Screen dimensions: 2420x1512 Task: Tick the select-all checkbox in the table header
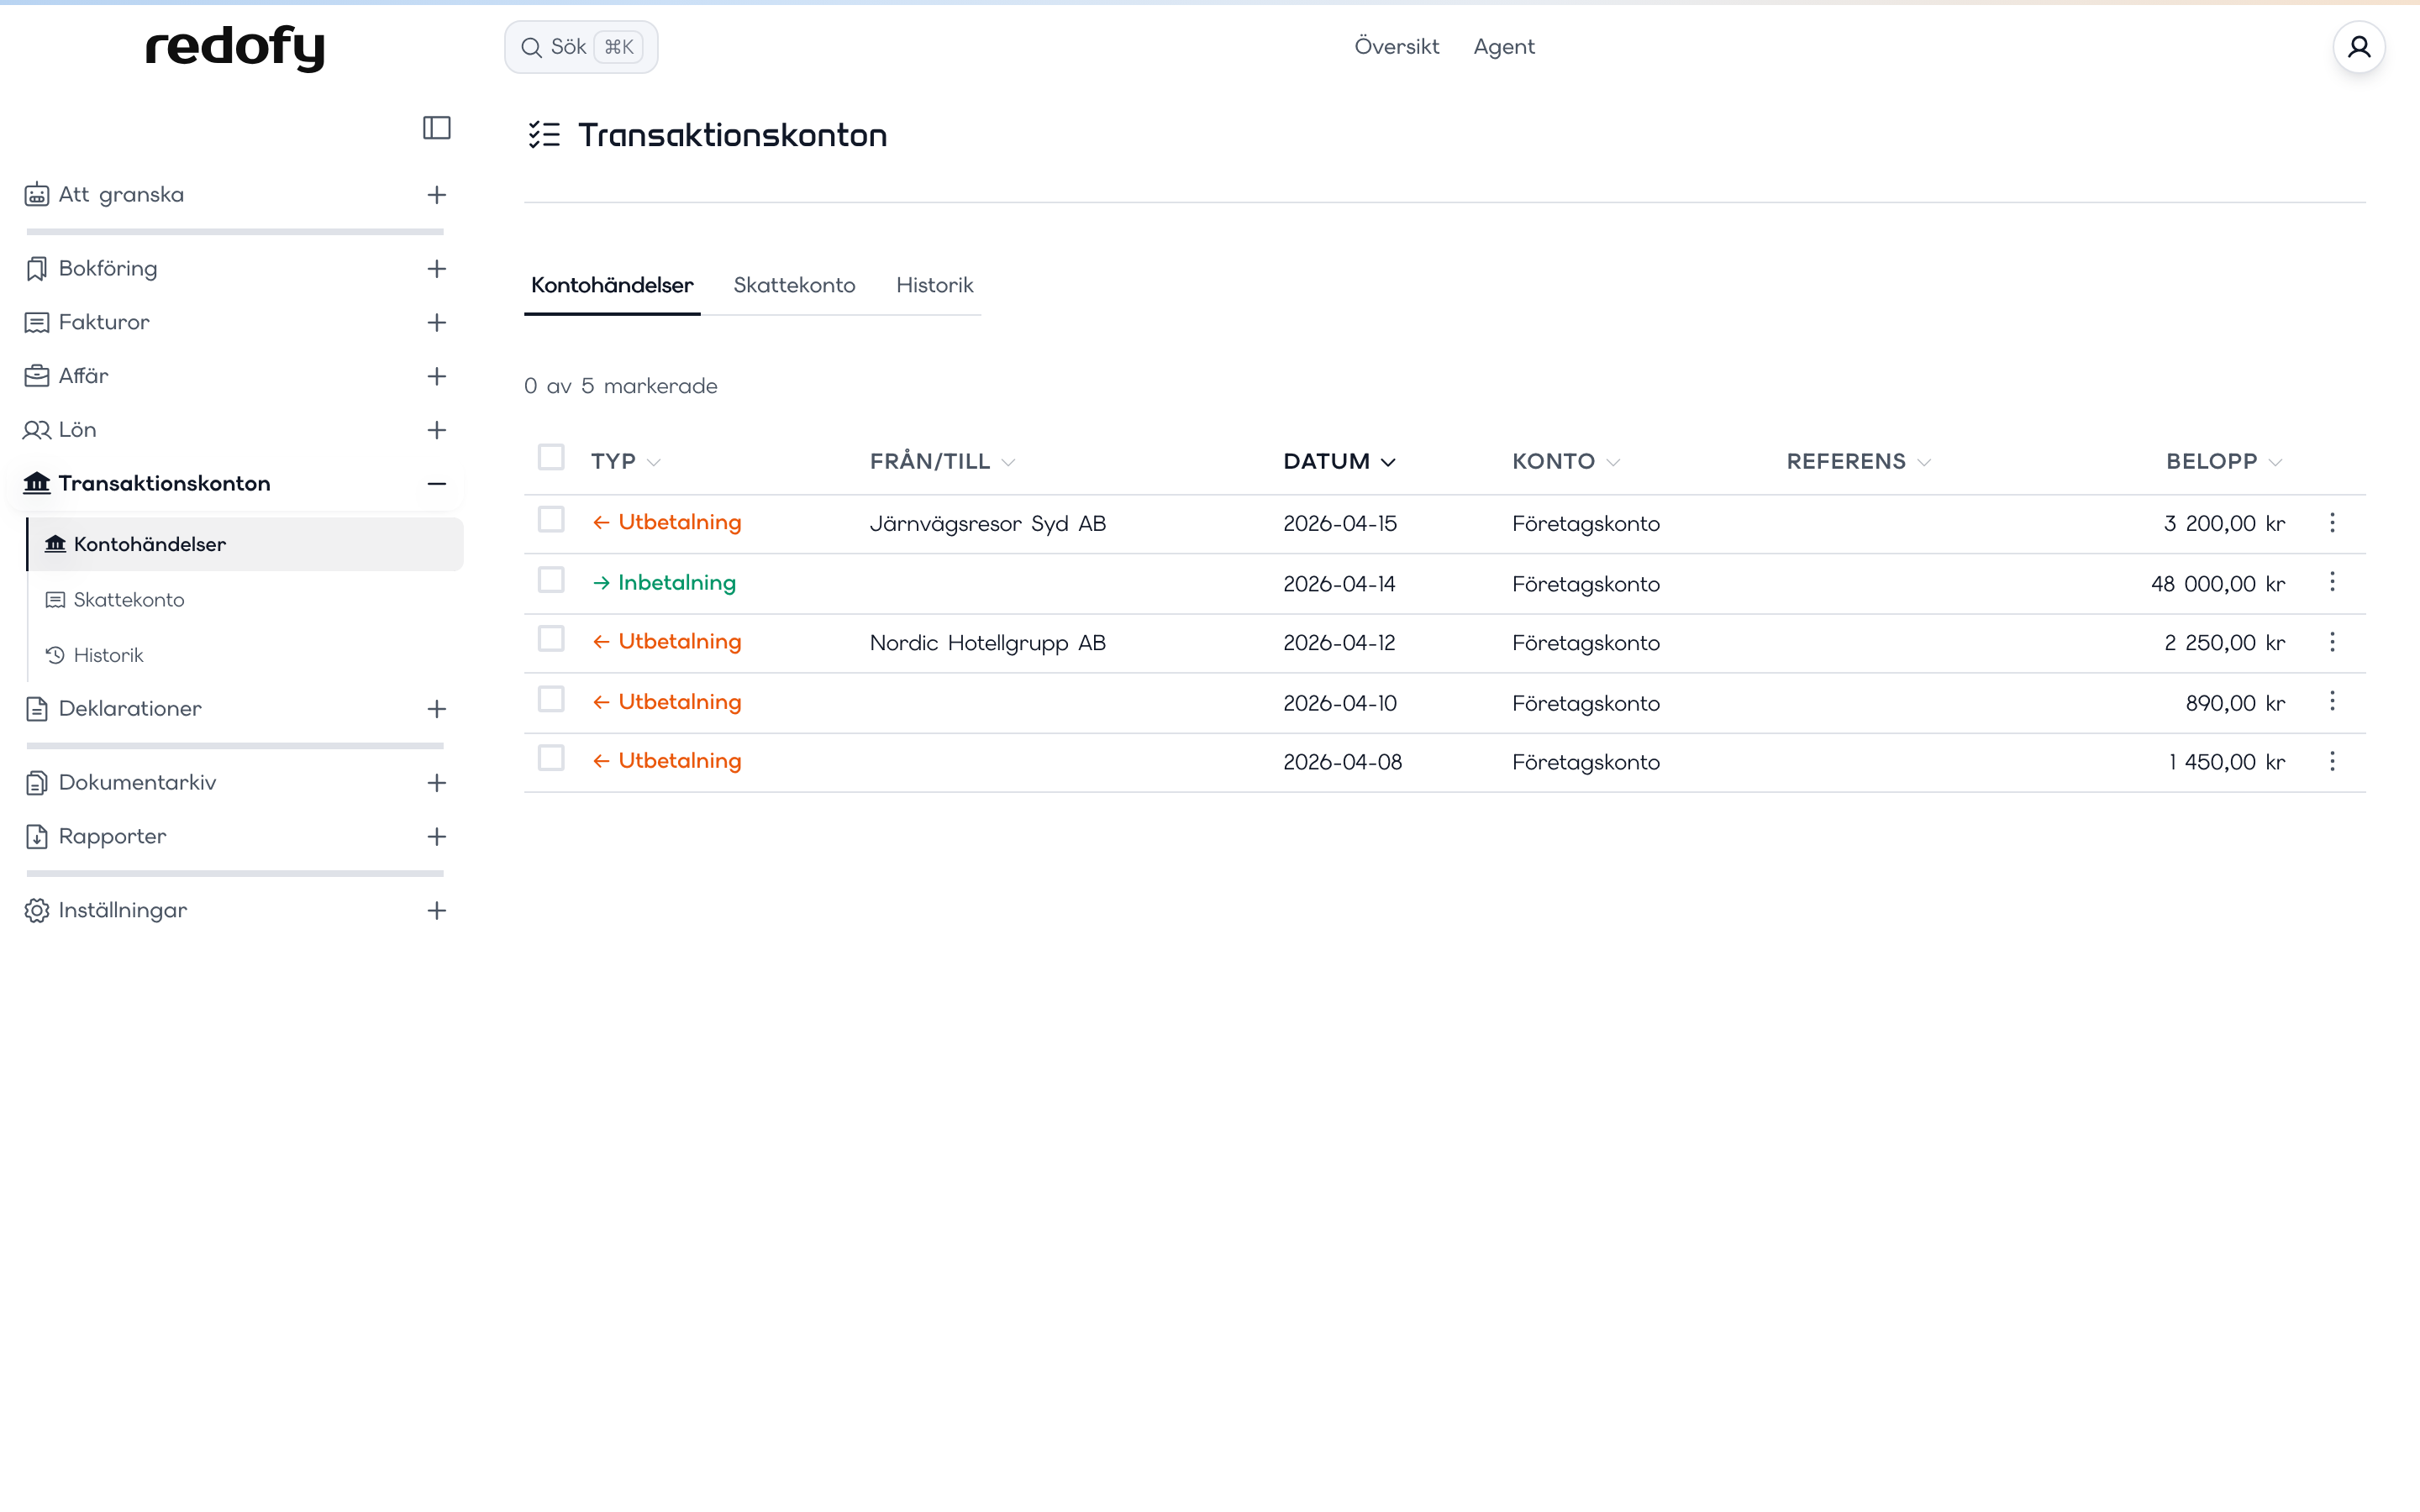551,457
